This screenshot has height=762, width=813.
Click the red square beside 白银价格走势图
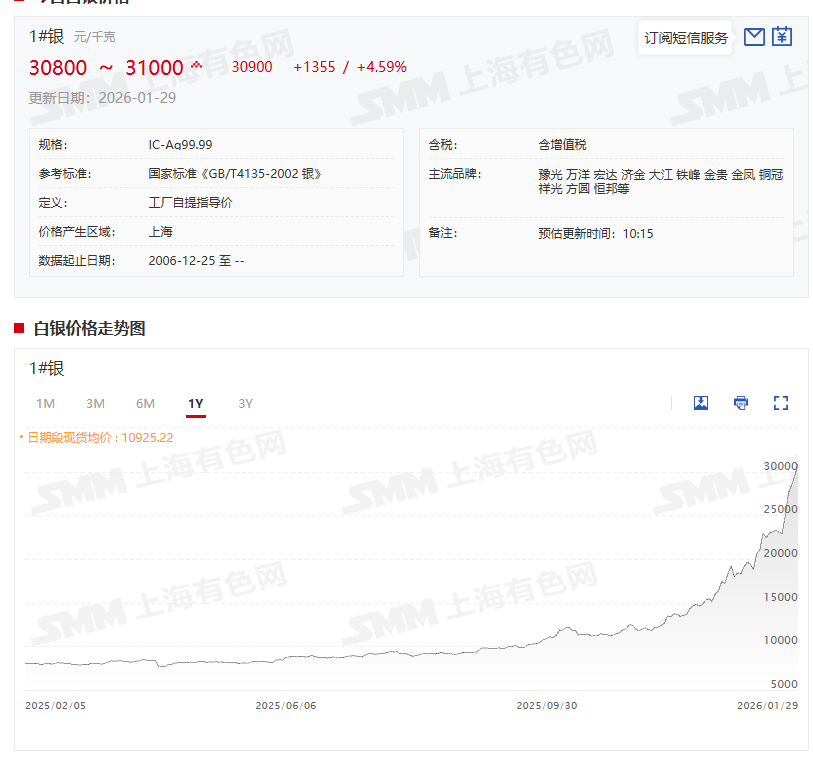[19, 328]
